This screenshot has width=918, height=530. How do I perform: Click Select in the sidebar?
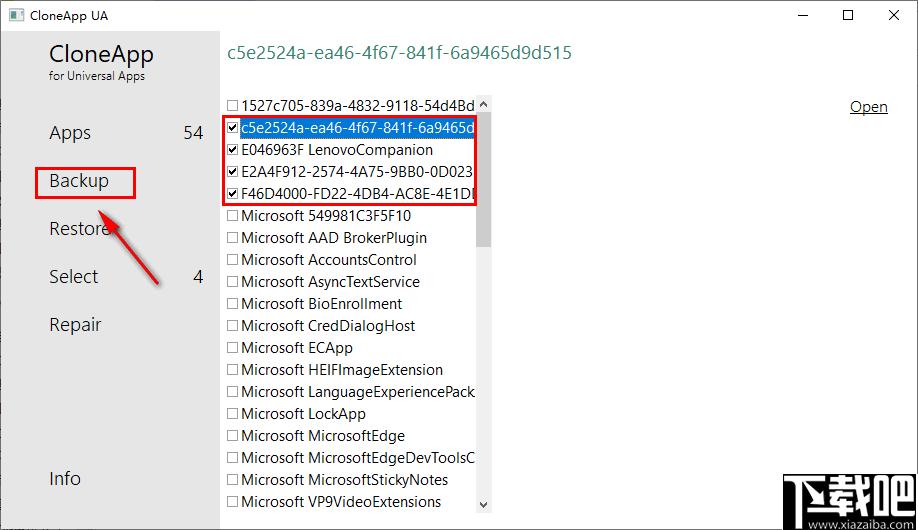pyautogui.click(x=74, y=276)
